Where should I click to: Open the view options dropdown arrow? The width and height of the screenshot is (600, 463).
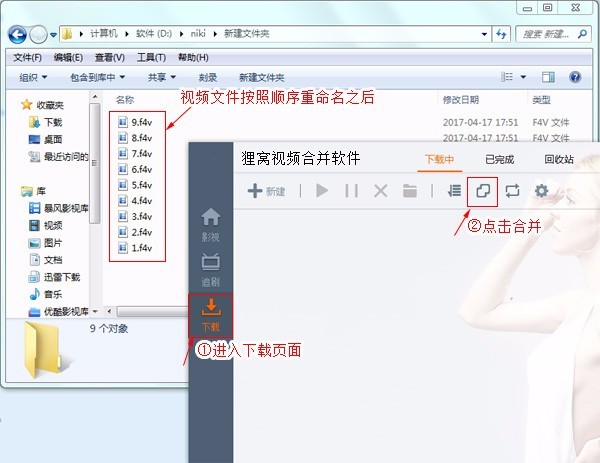point(523,77)
